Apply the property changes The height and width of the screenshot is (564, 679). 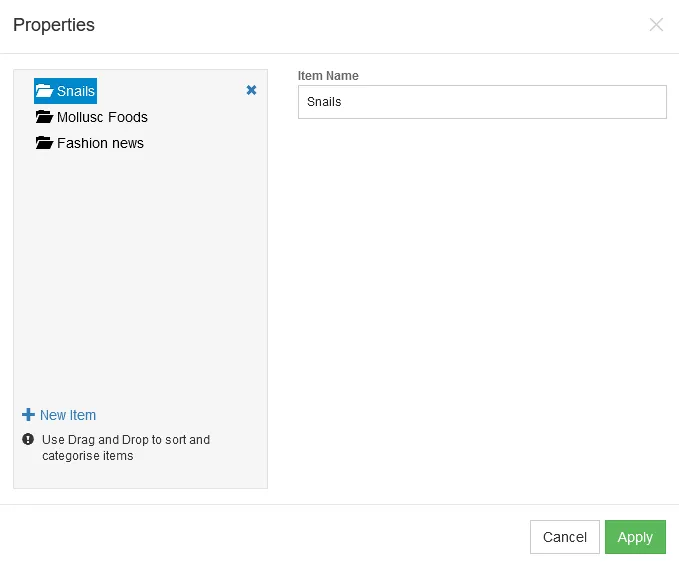pyautogui.click(x=635, y=537)
